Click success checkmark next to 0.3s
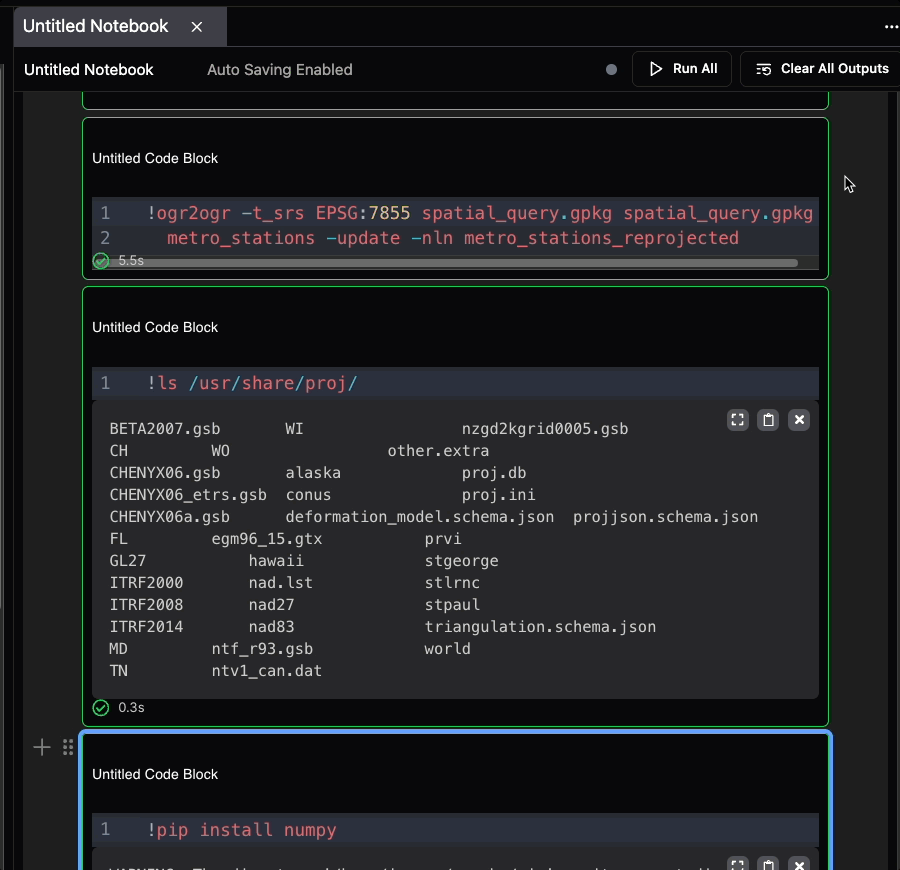900x870 pixels. [x=101, y=708]
